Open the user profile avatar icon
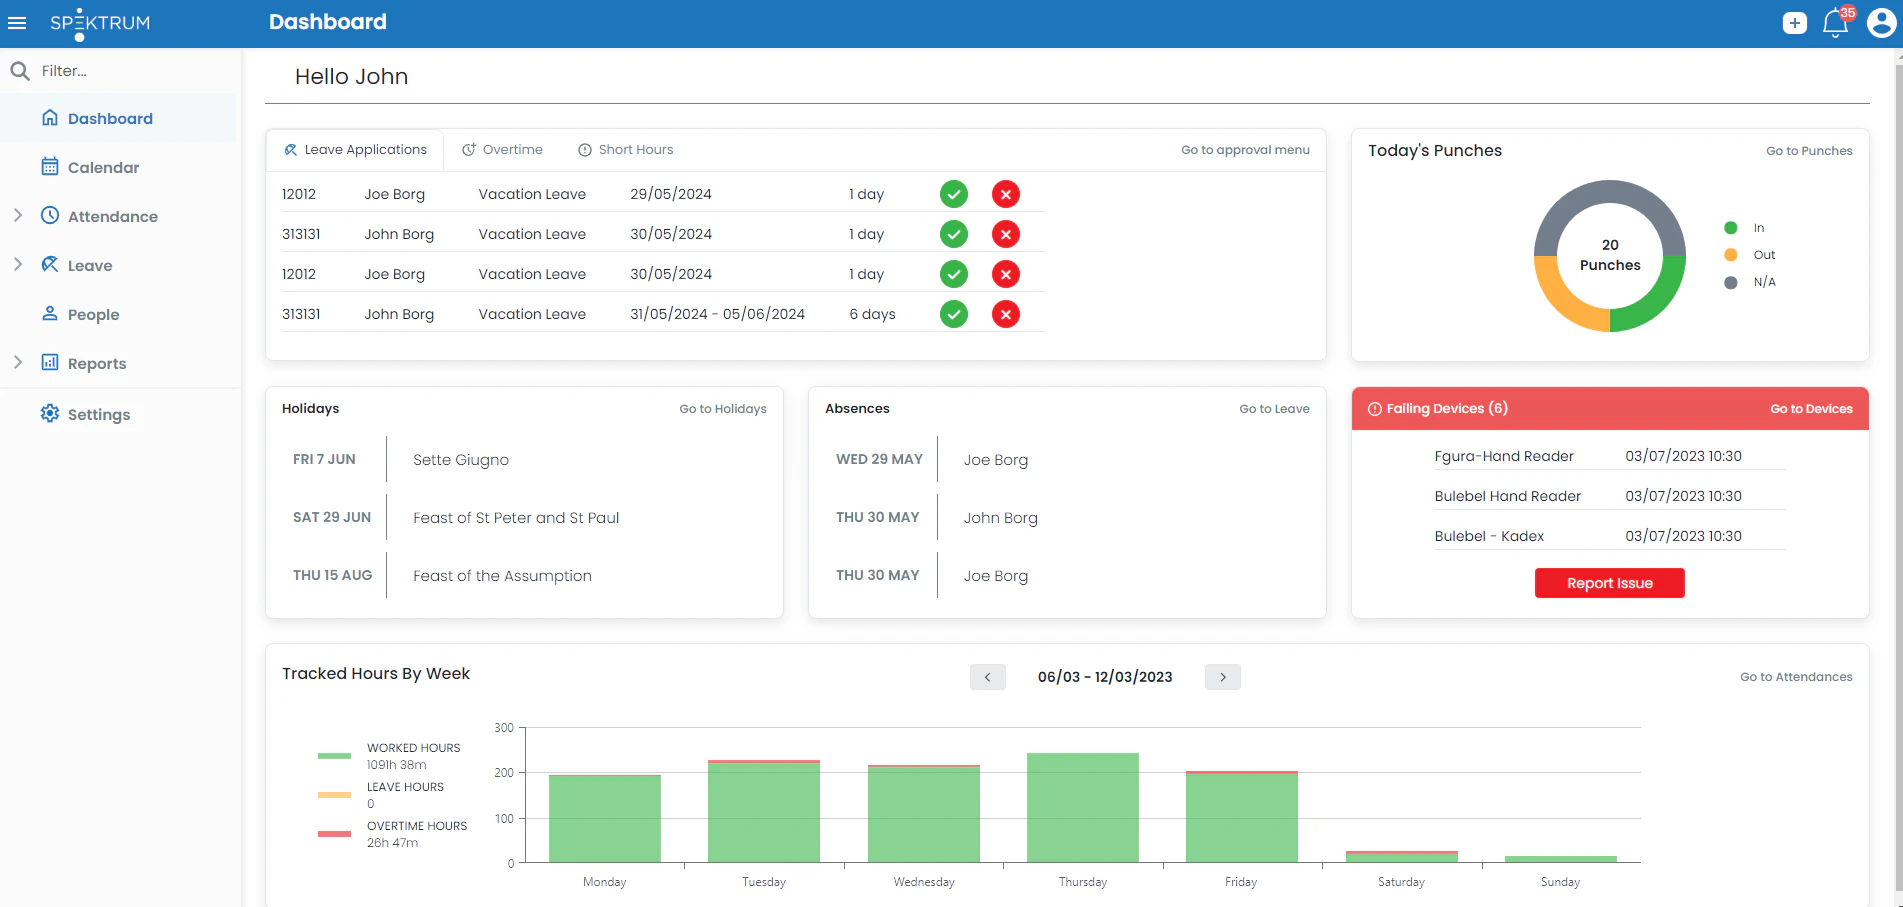Viewport: 1903px width, 907px height. point(1881,22)
